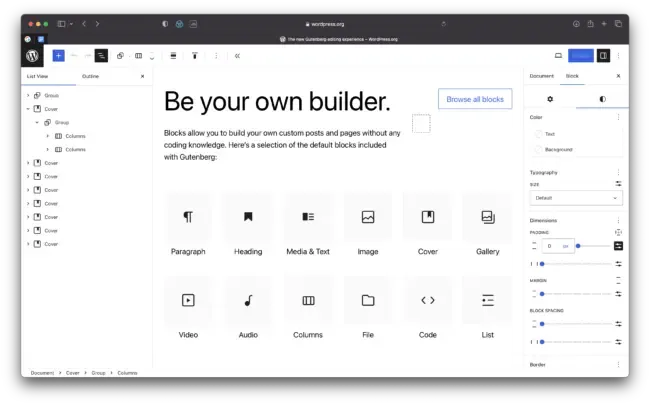Go forward with the browser forward arrow
Screen dimensions: 650x405
97,24
